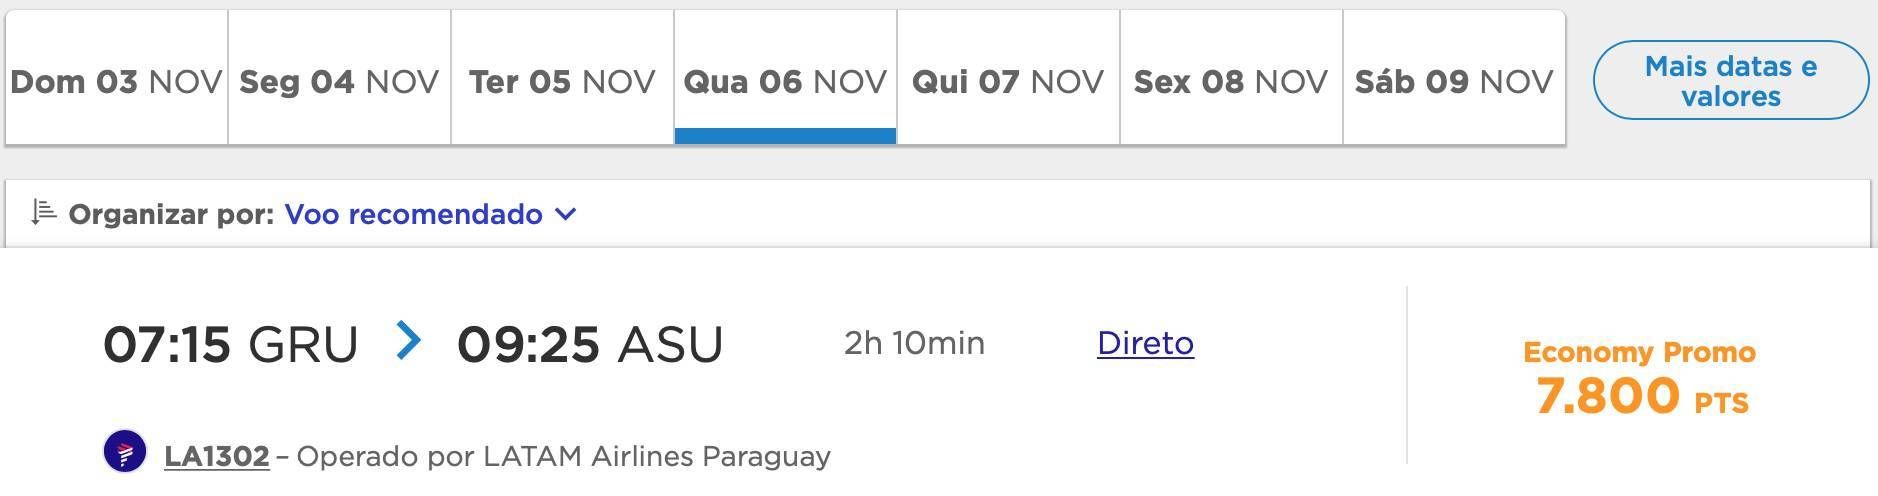Click the blue route arrow icon
The image size is (1878, 496).
pos(408,340)
